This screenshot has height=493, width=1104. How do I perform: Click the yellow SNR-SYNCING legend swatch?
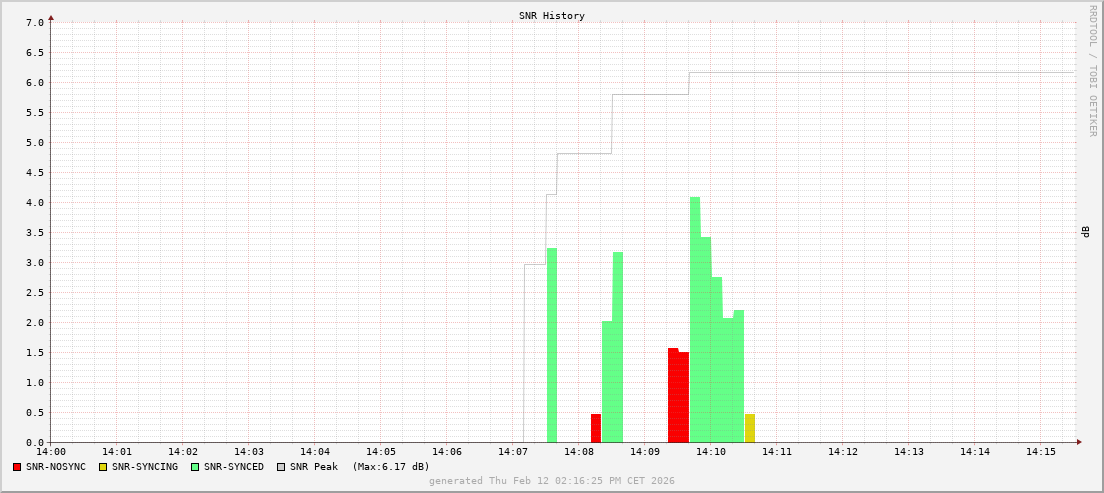click(103, 467)
